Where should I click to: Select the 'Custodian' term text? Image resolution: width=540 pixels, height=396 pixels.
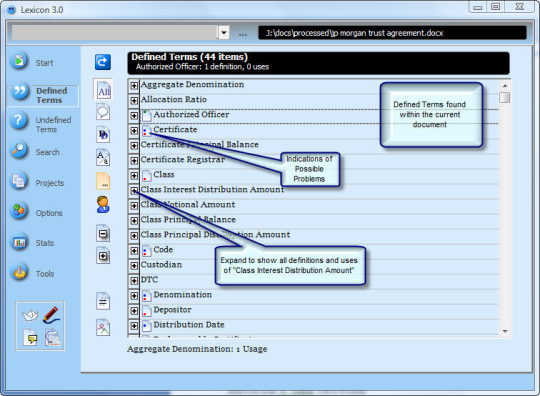(161, 265)
